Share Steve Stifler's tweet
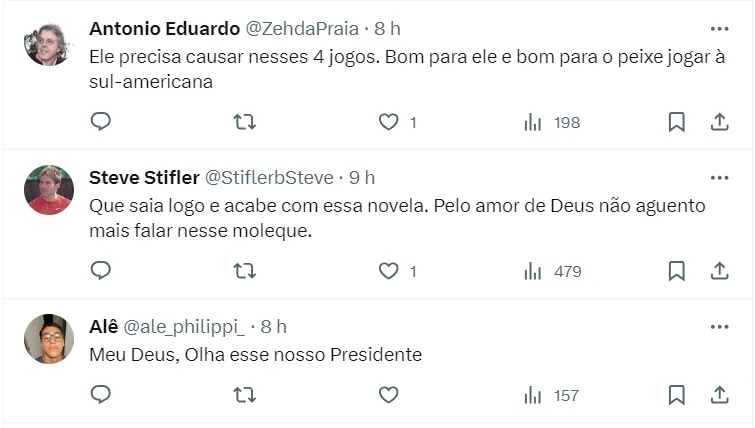The height and width of the screenshot is (428, 755). click(718, 271)
